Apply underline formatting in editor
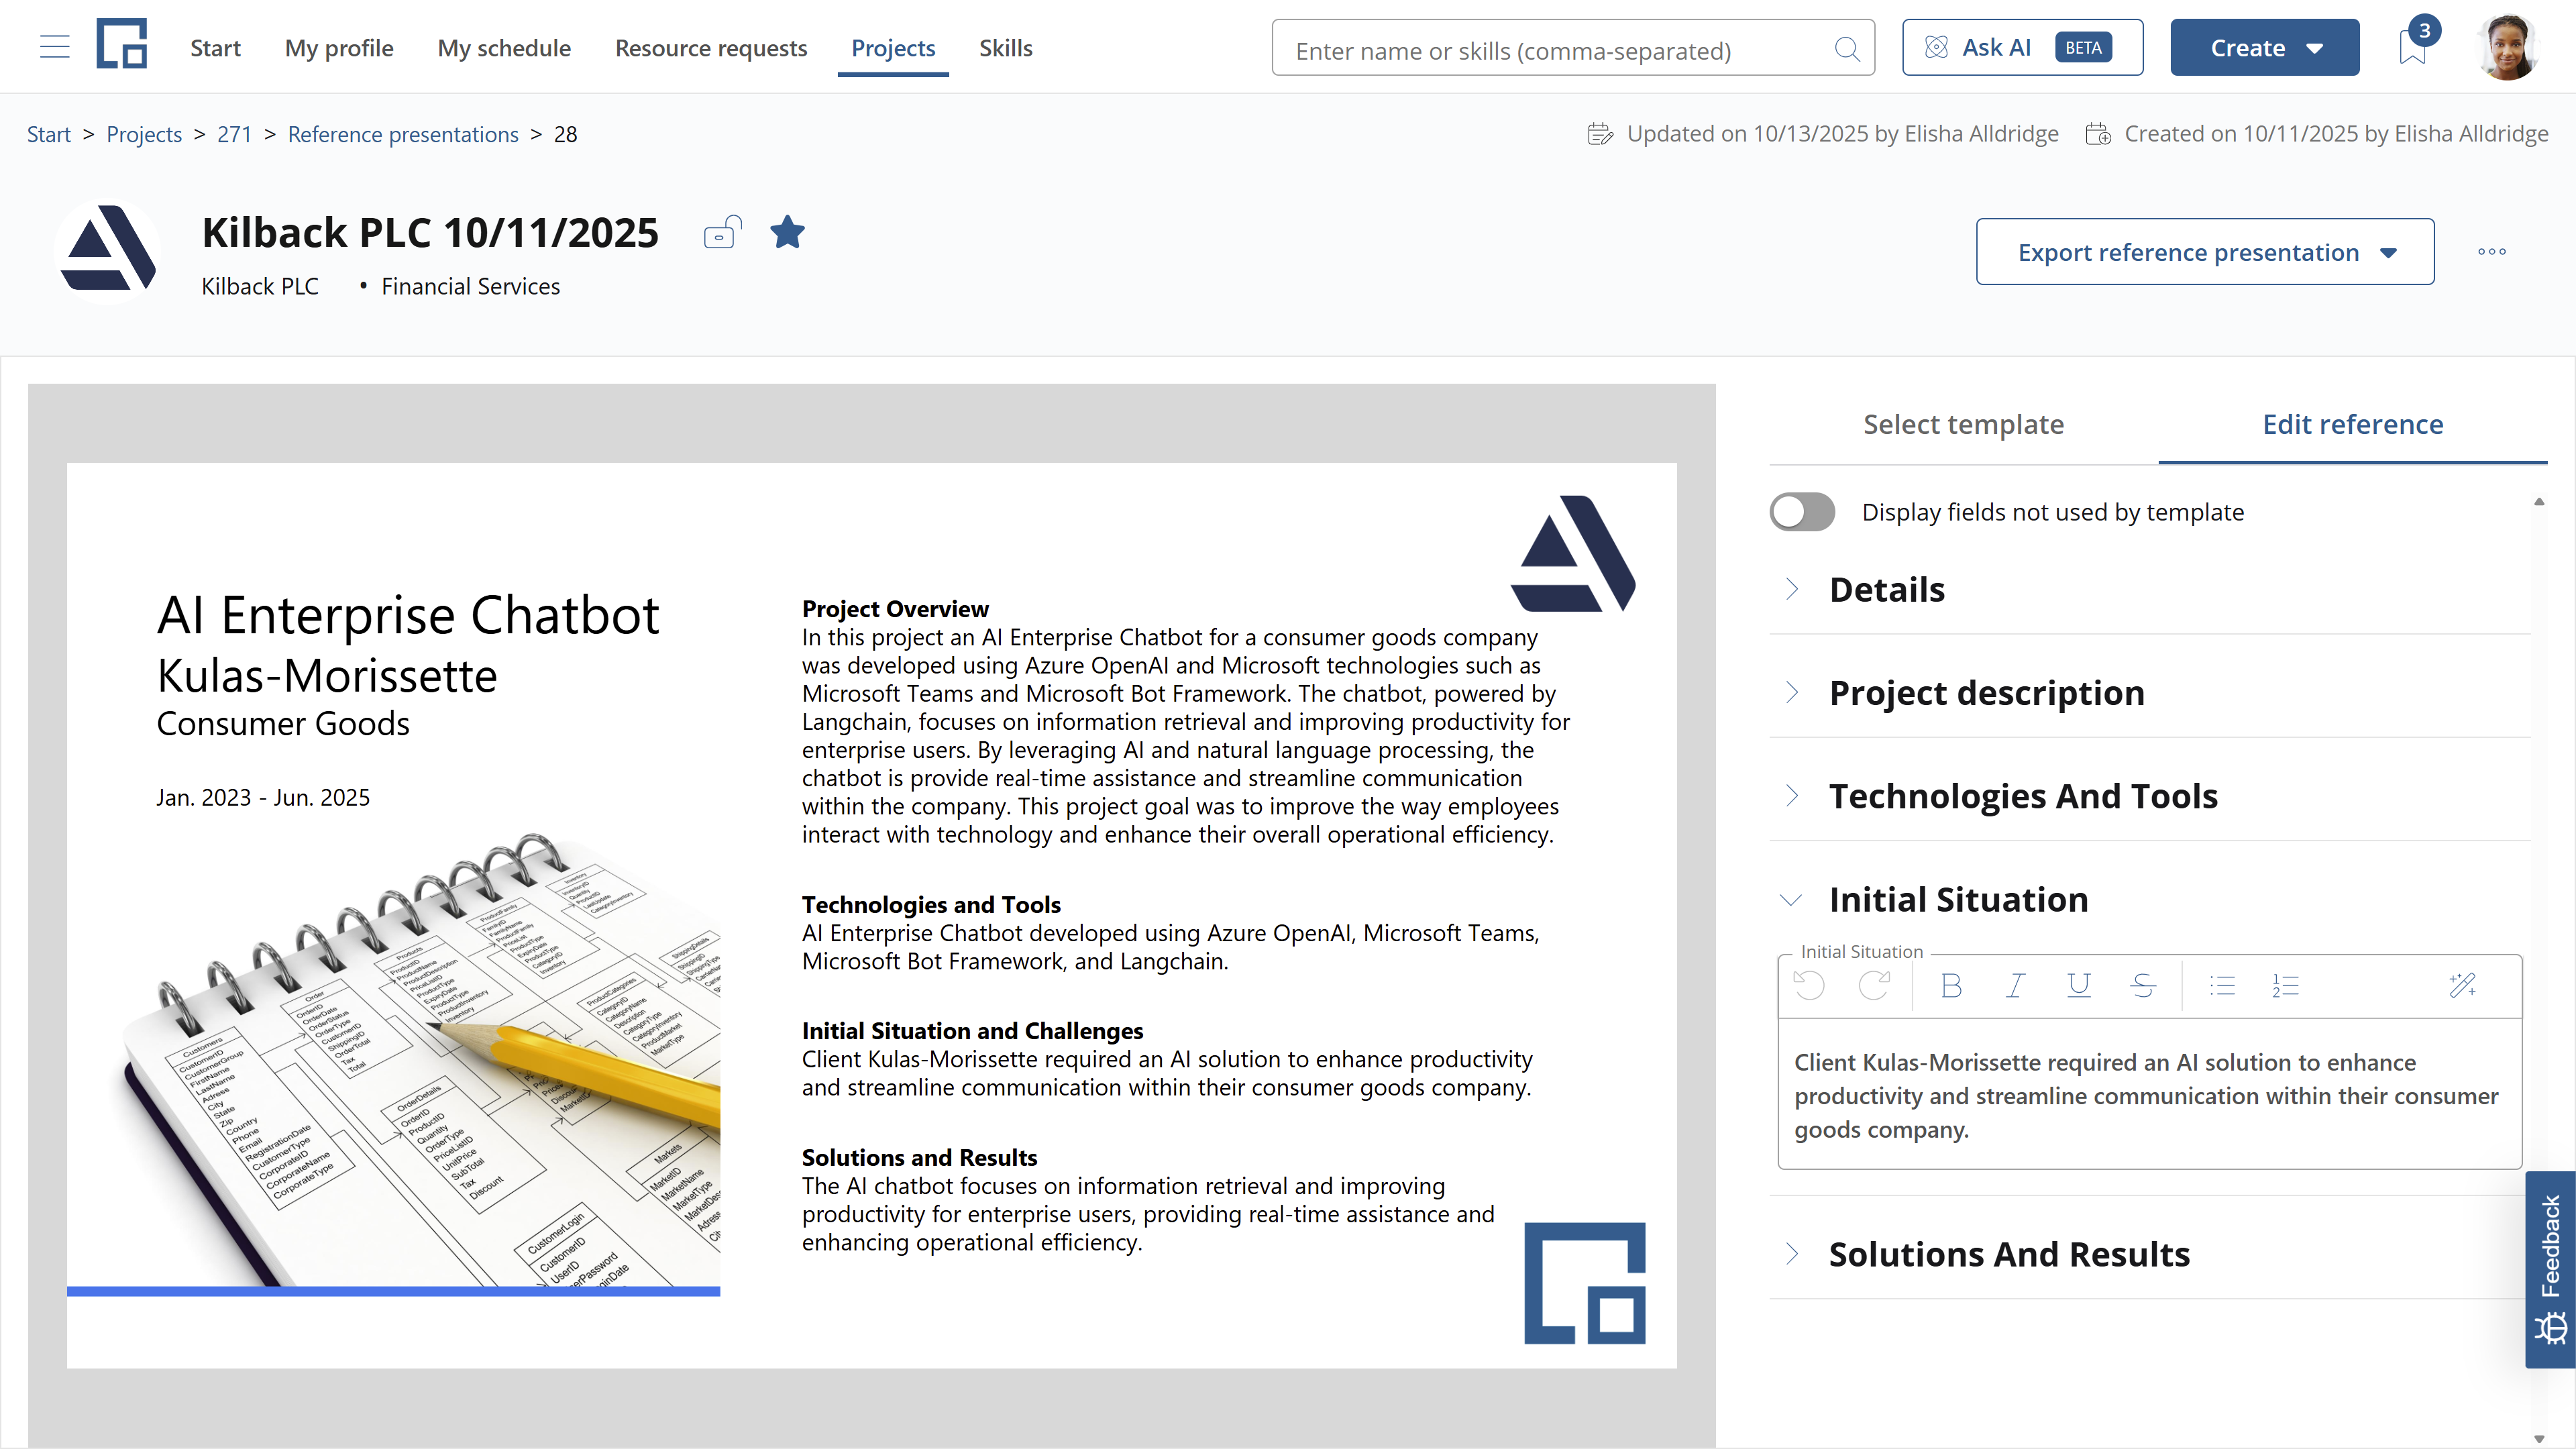The width and height of the screenshot is (2576, 1449). coord(2079,985)
